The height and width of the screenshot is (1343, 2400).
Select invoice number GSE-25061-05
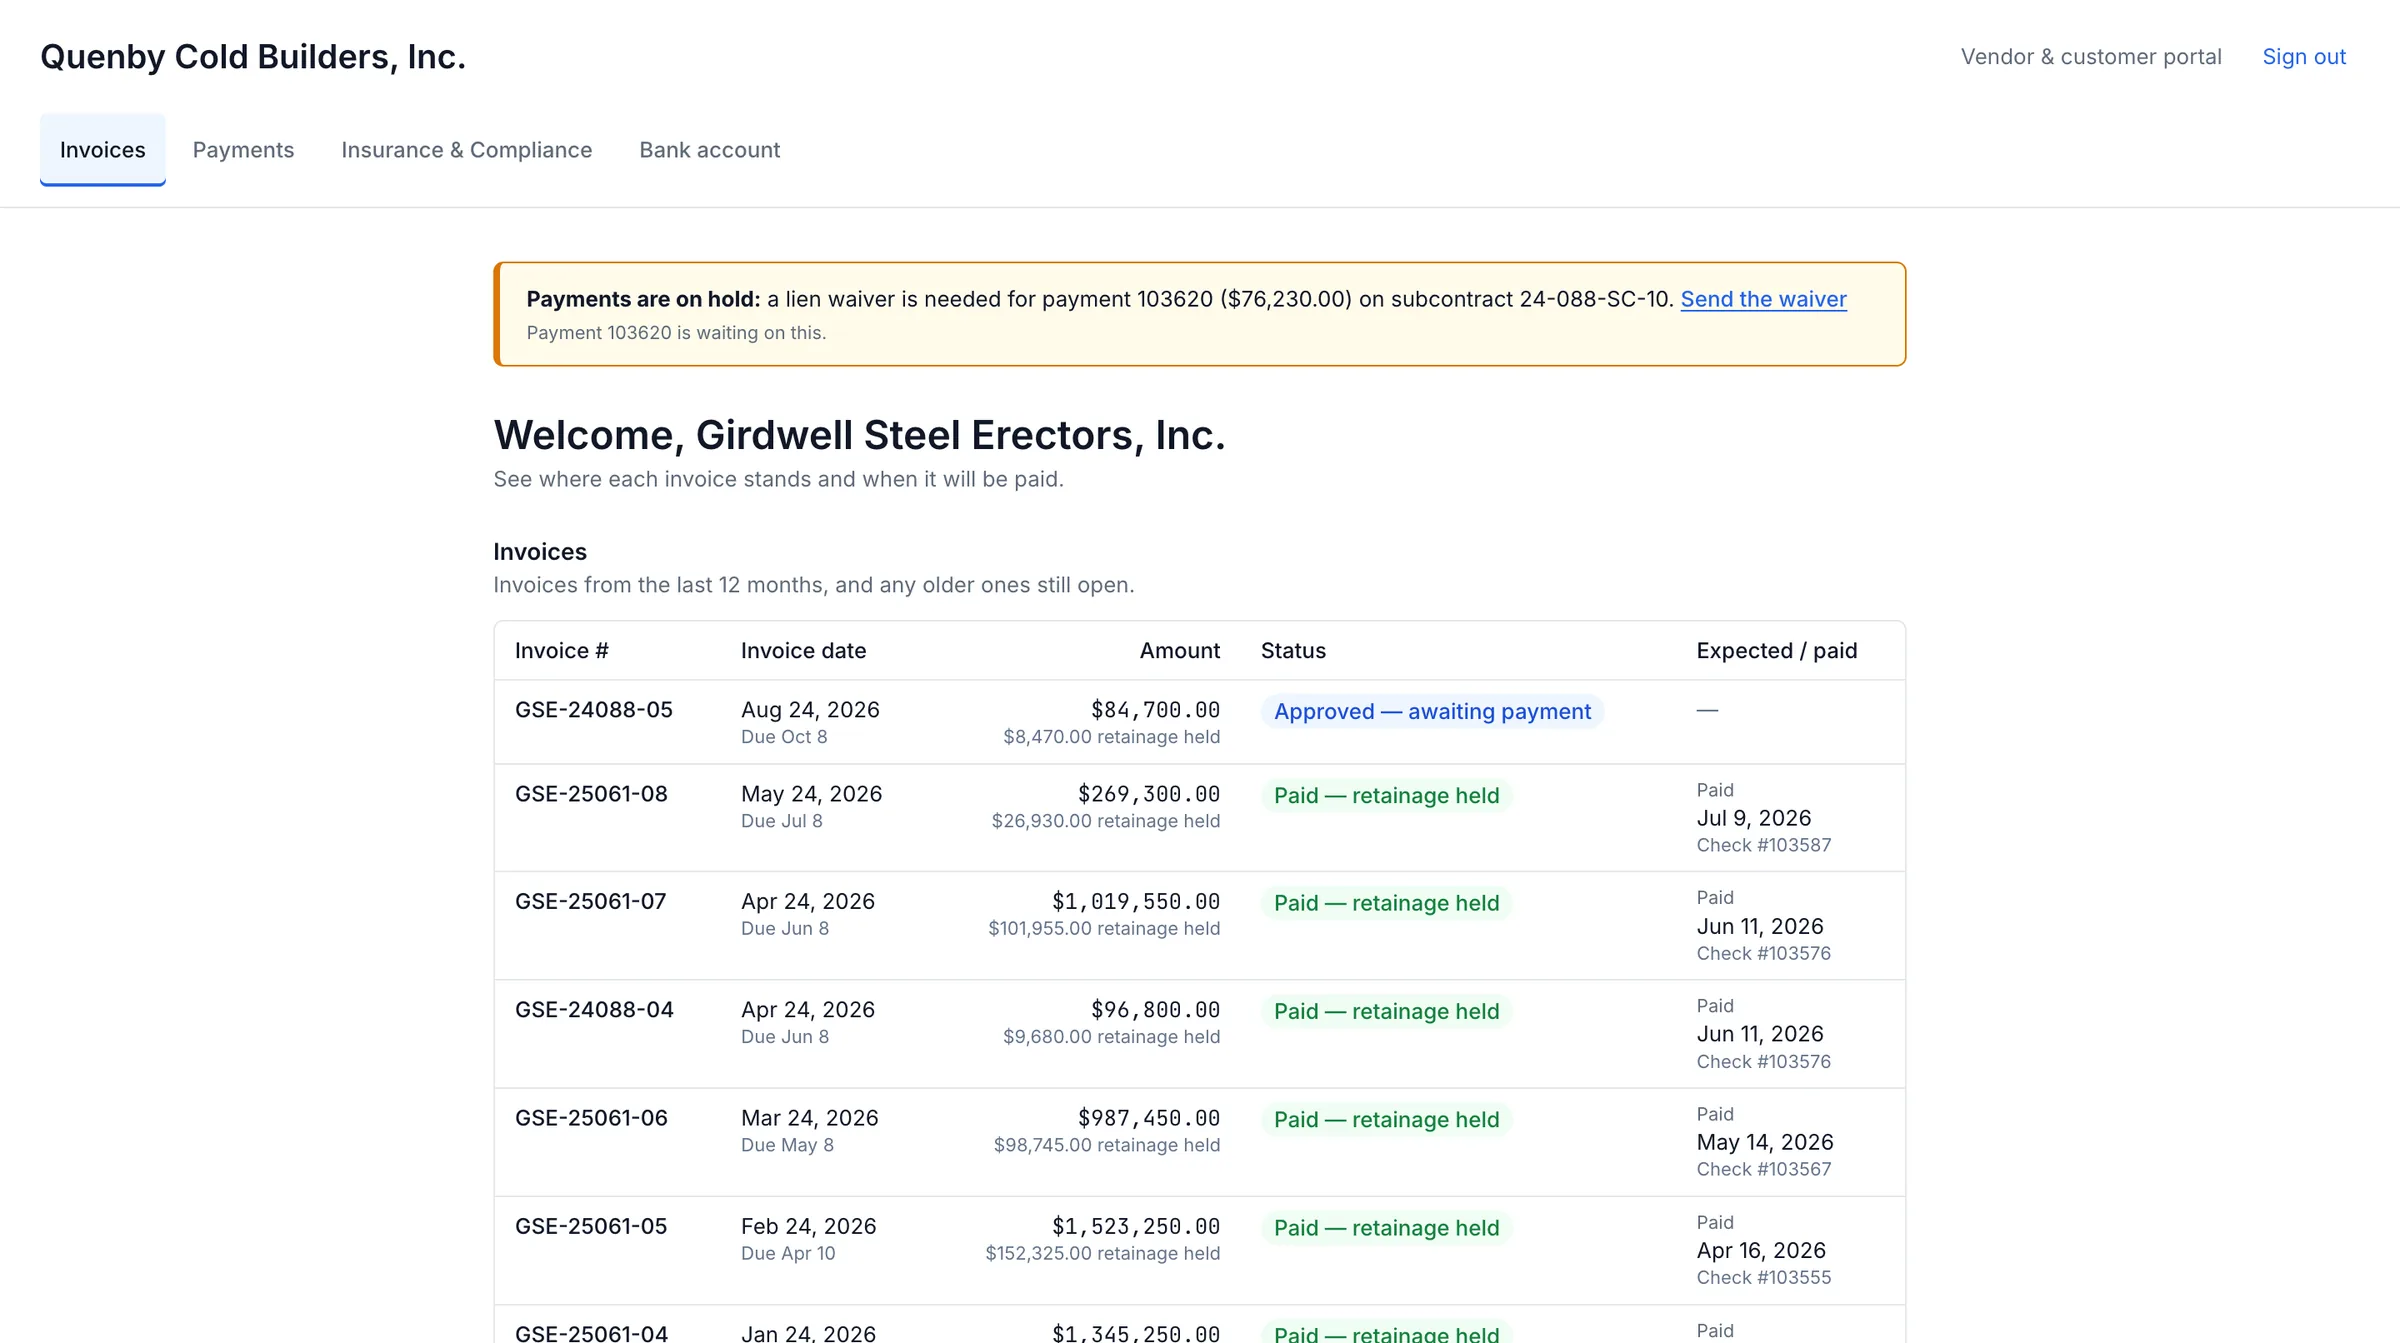(x=591, y=1226)
